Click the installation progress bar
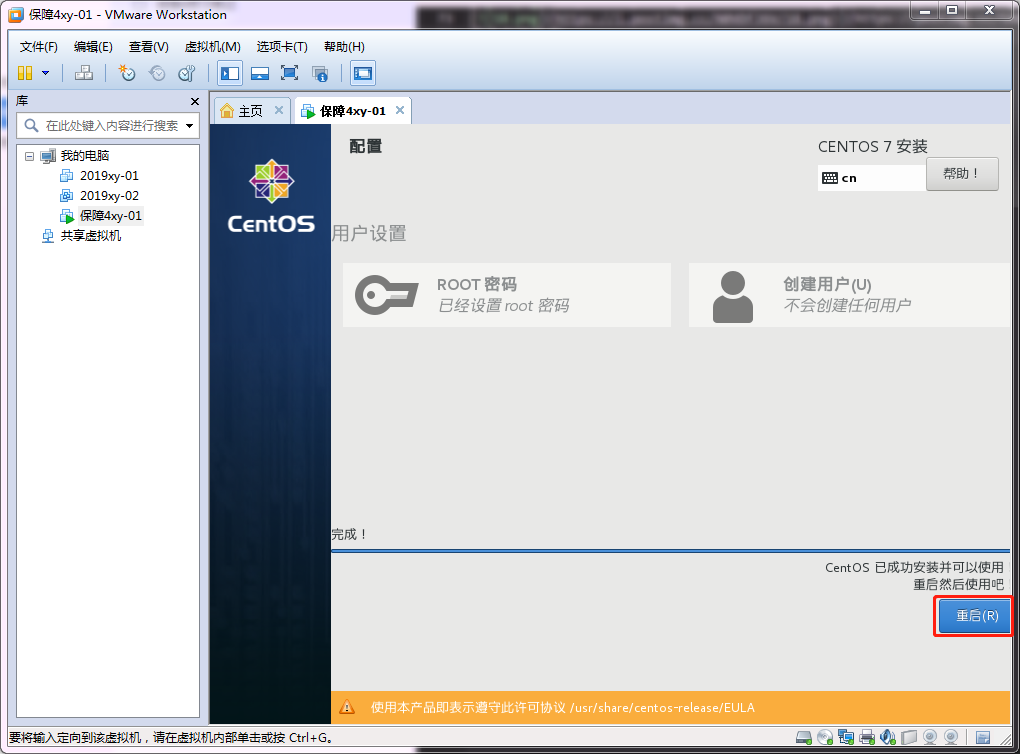This screenshot has width=1020, height=754. pyautogui.click(x=670, y=551)
